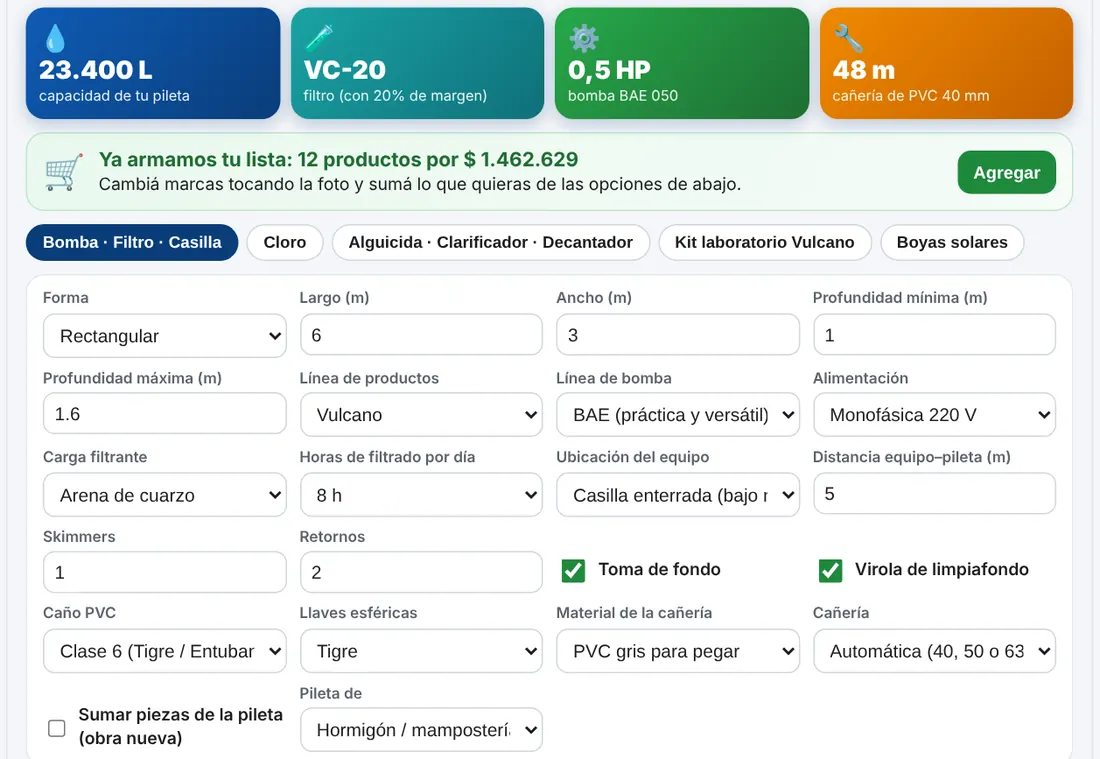The width and height of the screenshot is (1100, 759).
Task: Open Llaves esféricas dropdown showing Tigre
Action: click(x=421, y=651)
